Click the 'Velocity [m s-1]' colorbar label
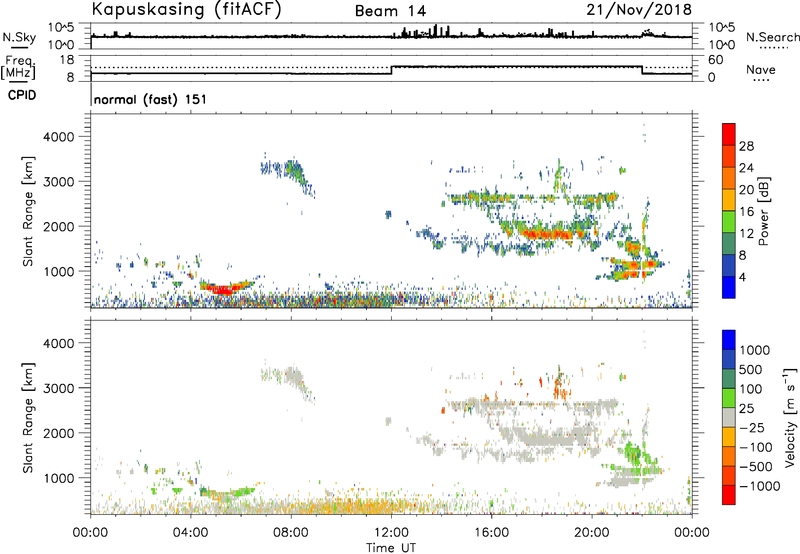Image resolution: width=800 pixels, height=554 pixels. [x=790, y=417]
